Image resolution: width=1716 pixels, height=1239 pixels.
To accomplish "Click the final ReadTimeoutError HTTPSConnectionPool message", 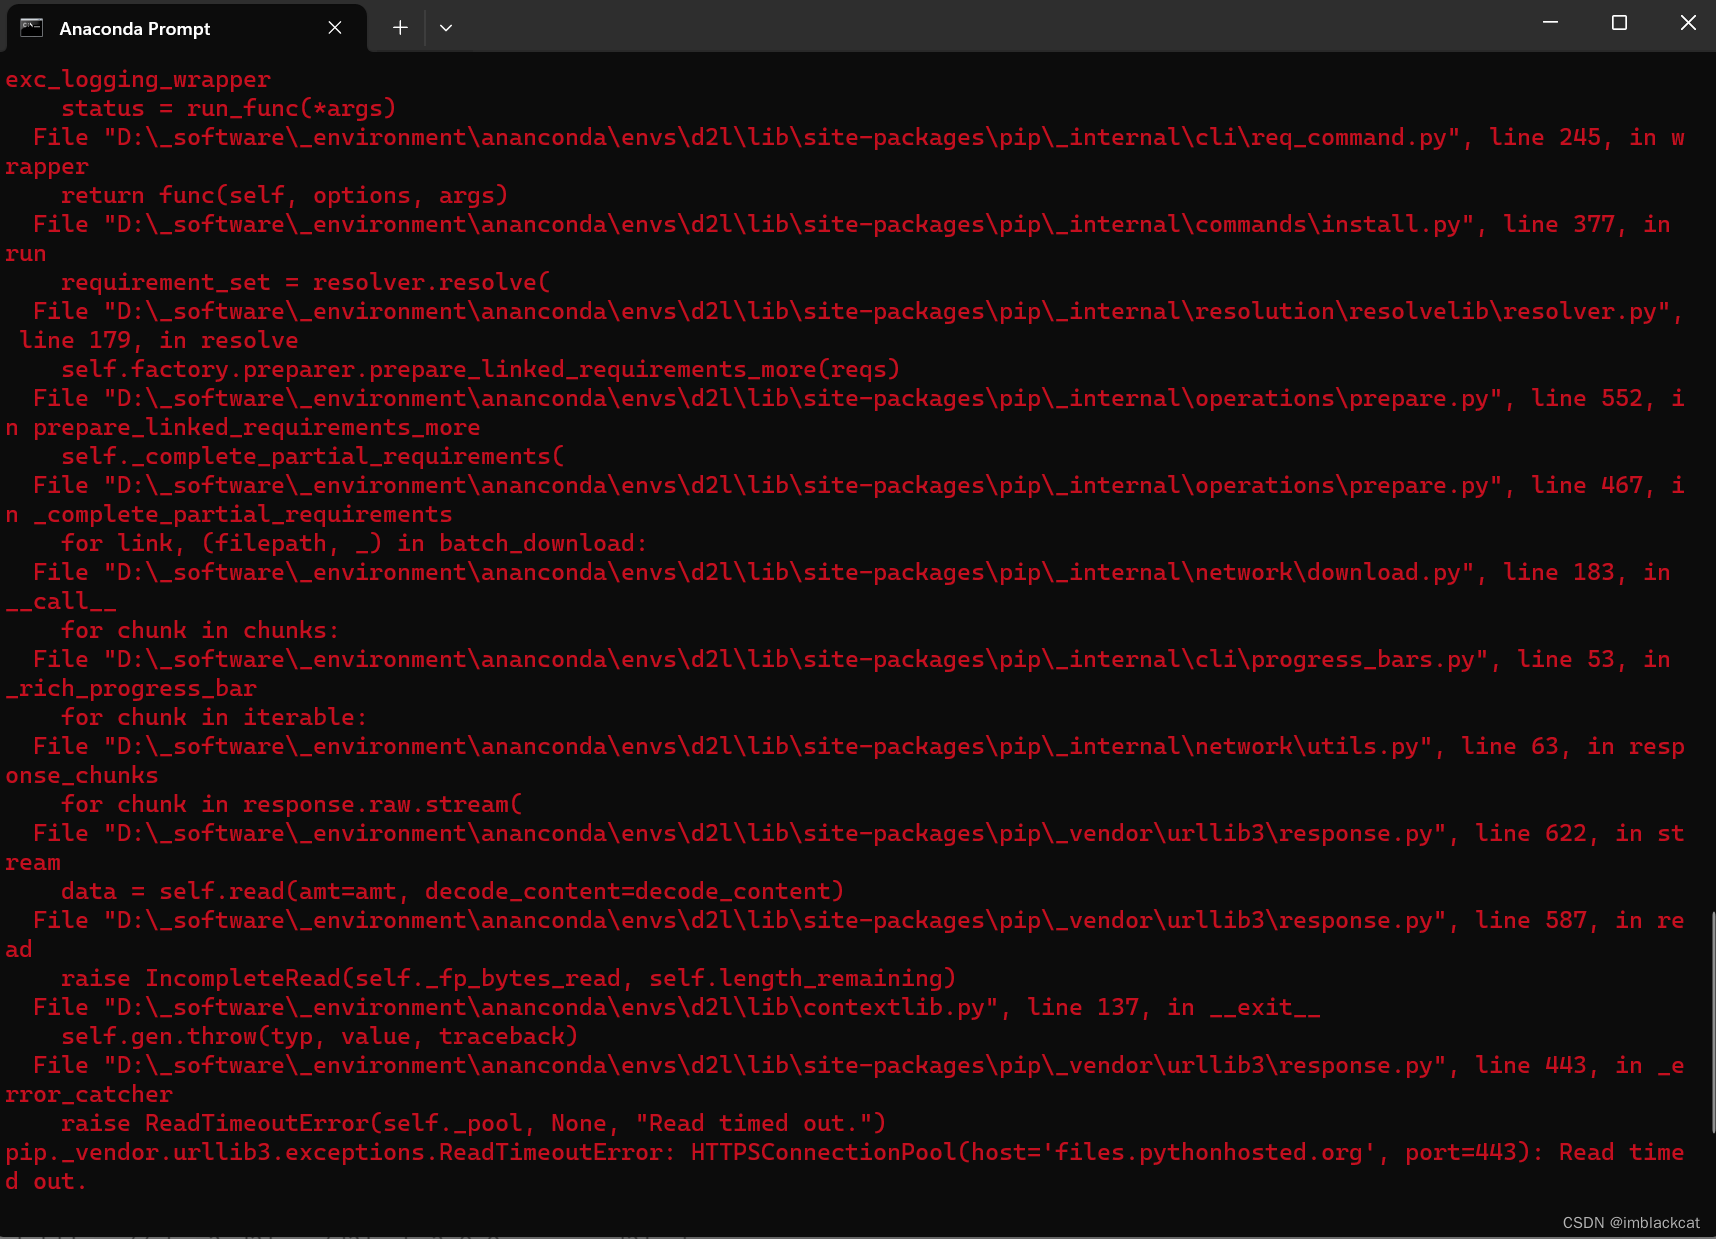I will point(845,1153).
